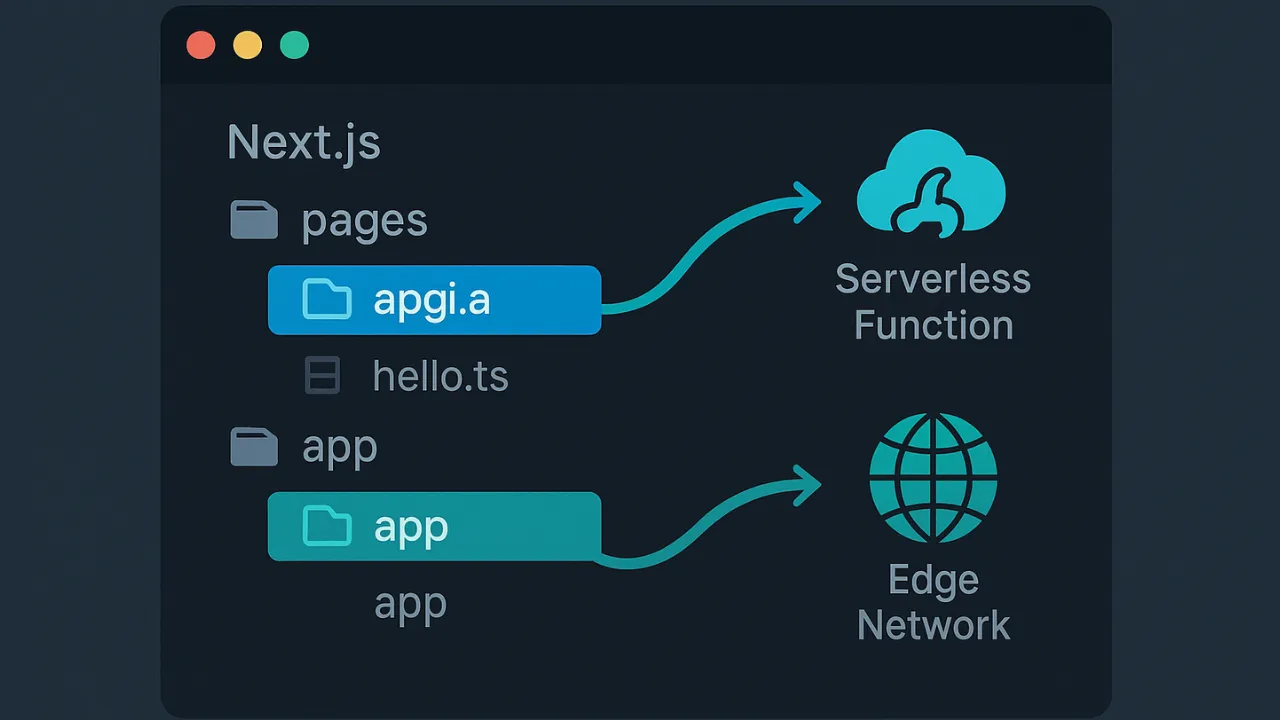Viewport: 1280px width, 720px height.
Task: Click the Next.js title label
Action: point(304,141)
